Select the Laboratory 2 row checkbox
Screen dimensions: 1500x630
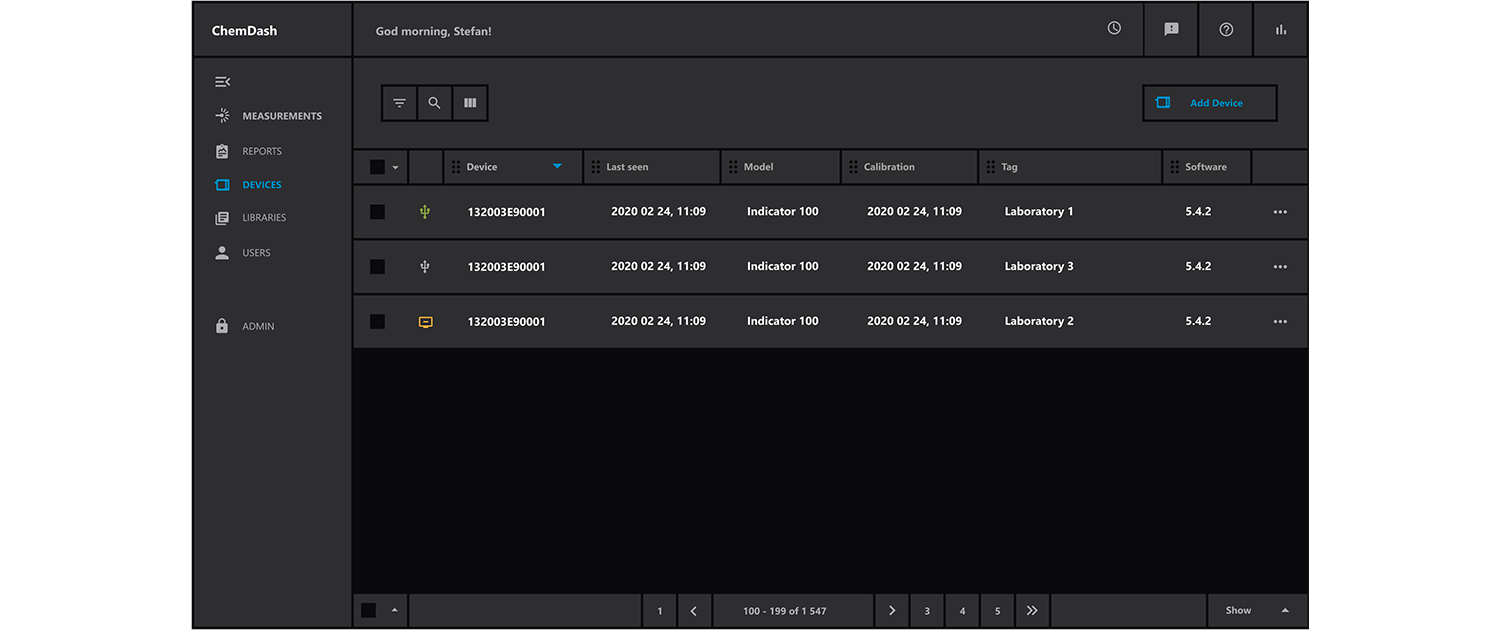tap(377, 322)
